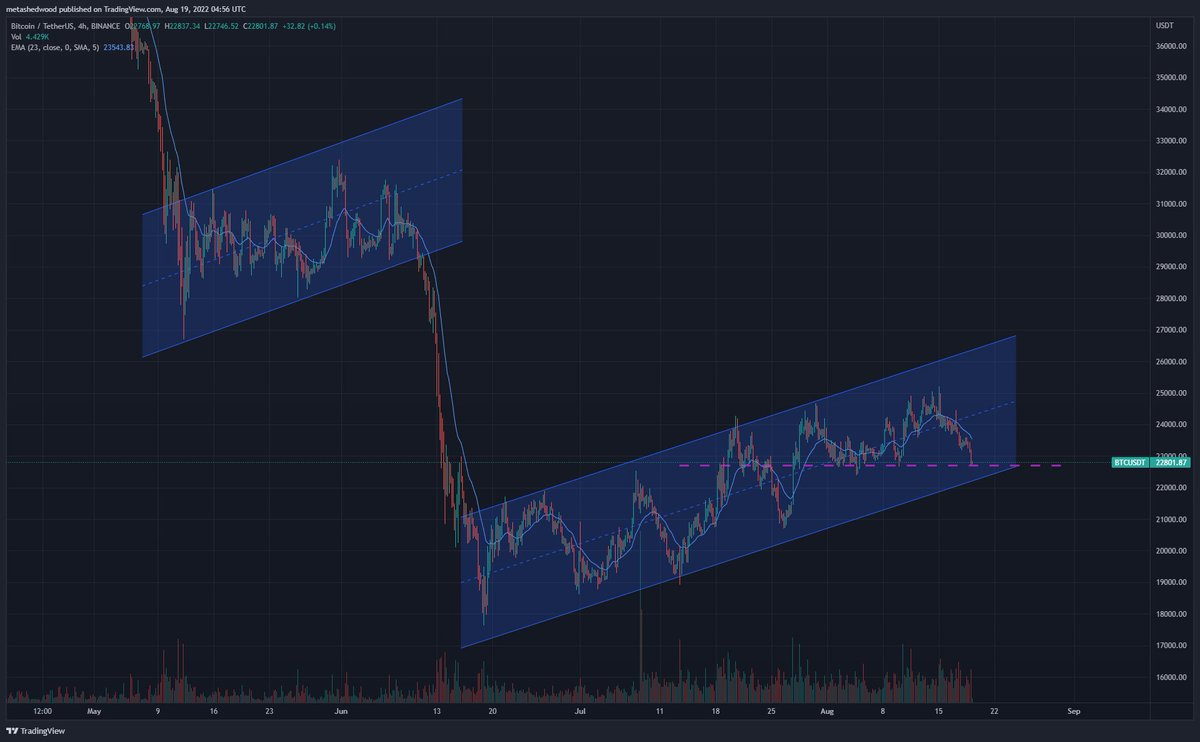Click the date label 11 after Jul
The height and width of the screenshot is (742, 1200).
660,711
